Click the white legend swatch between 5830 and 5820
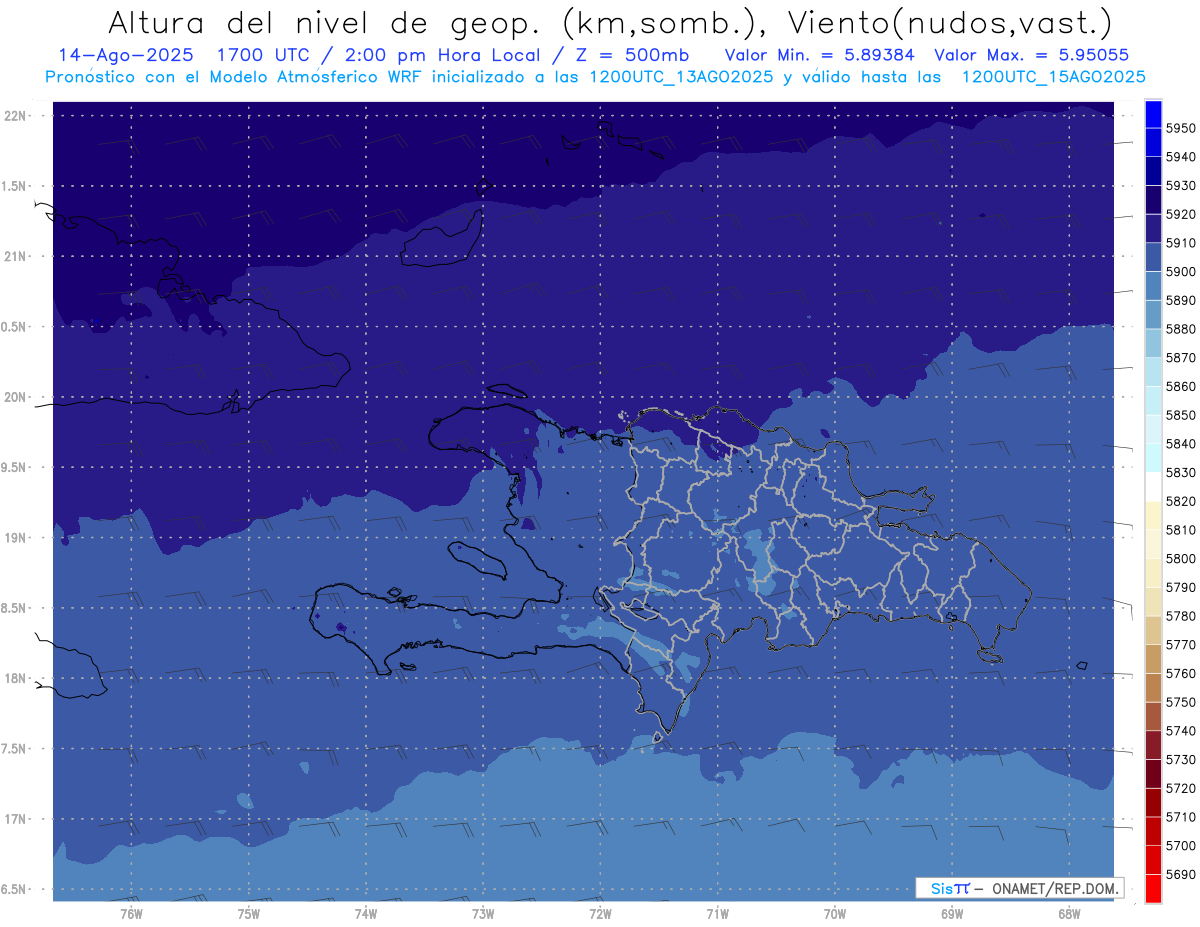This screenshot has width=1200, height=927. pyautogui.click(x=1153, y=487)
